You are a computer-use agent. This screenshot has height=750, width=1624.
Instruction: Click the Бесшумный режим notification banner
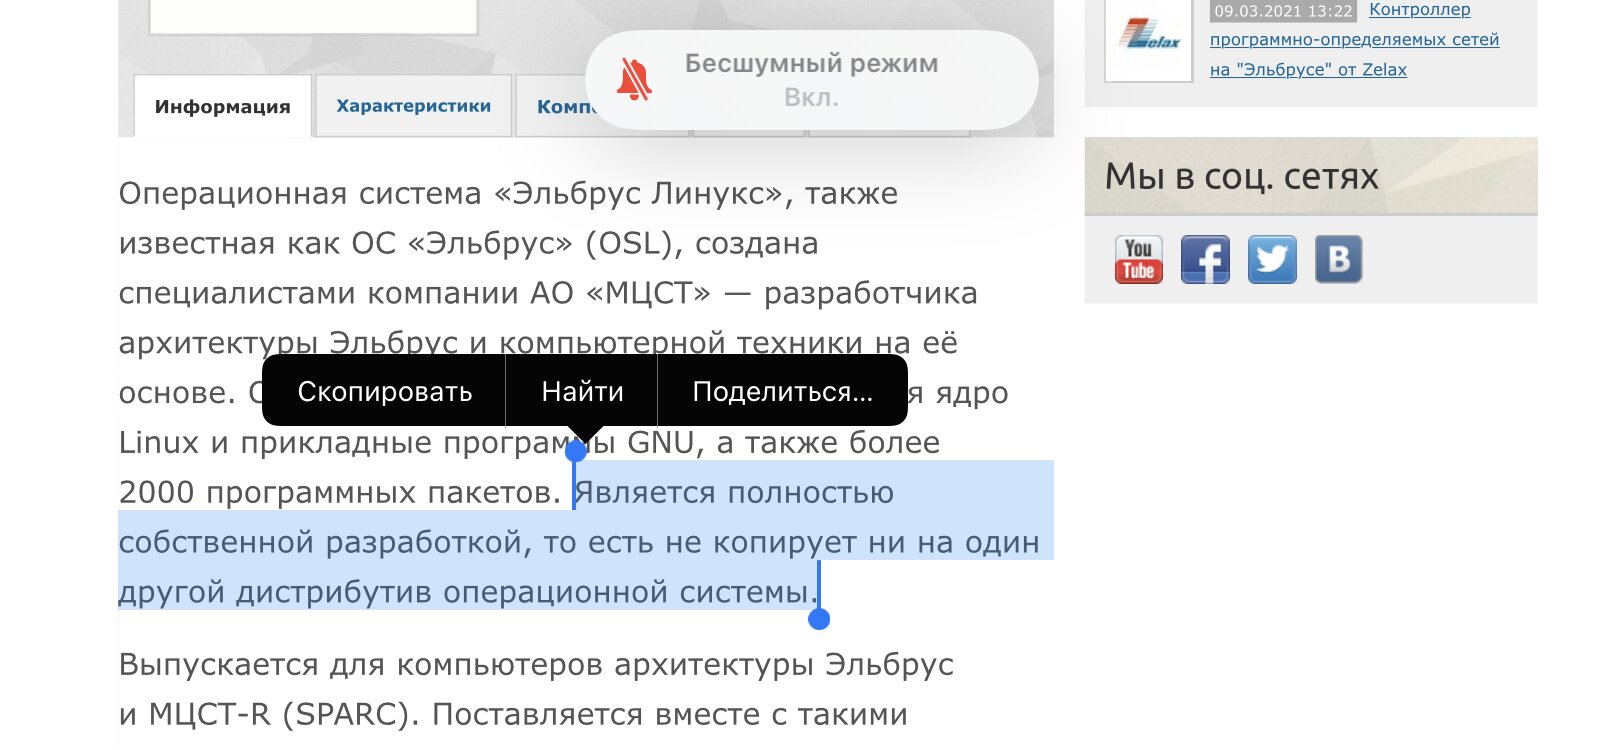coord(811,80)
